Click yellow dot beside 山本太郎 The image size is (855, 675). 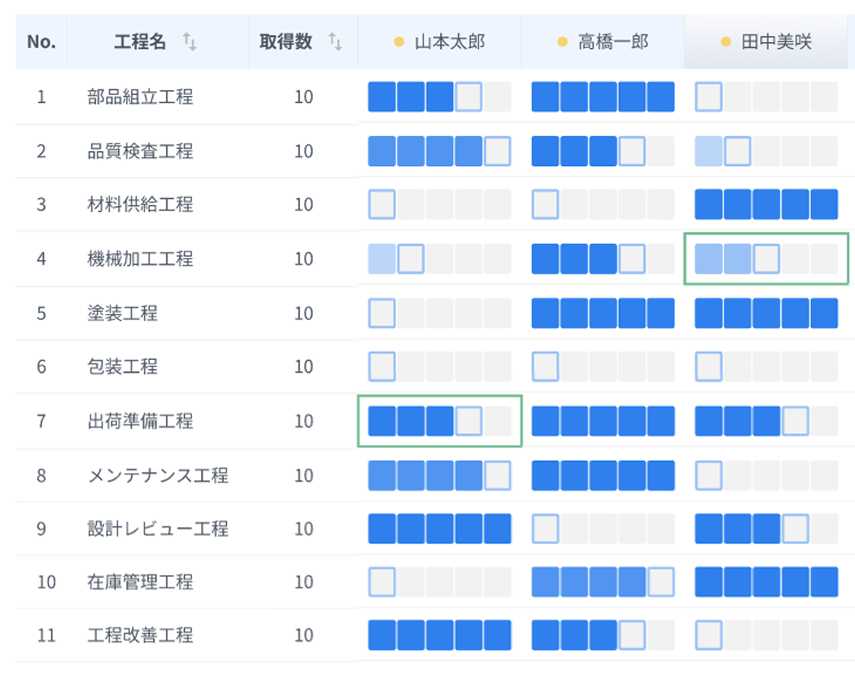399,42
